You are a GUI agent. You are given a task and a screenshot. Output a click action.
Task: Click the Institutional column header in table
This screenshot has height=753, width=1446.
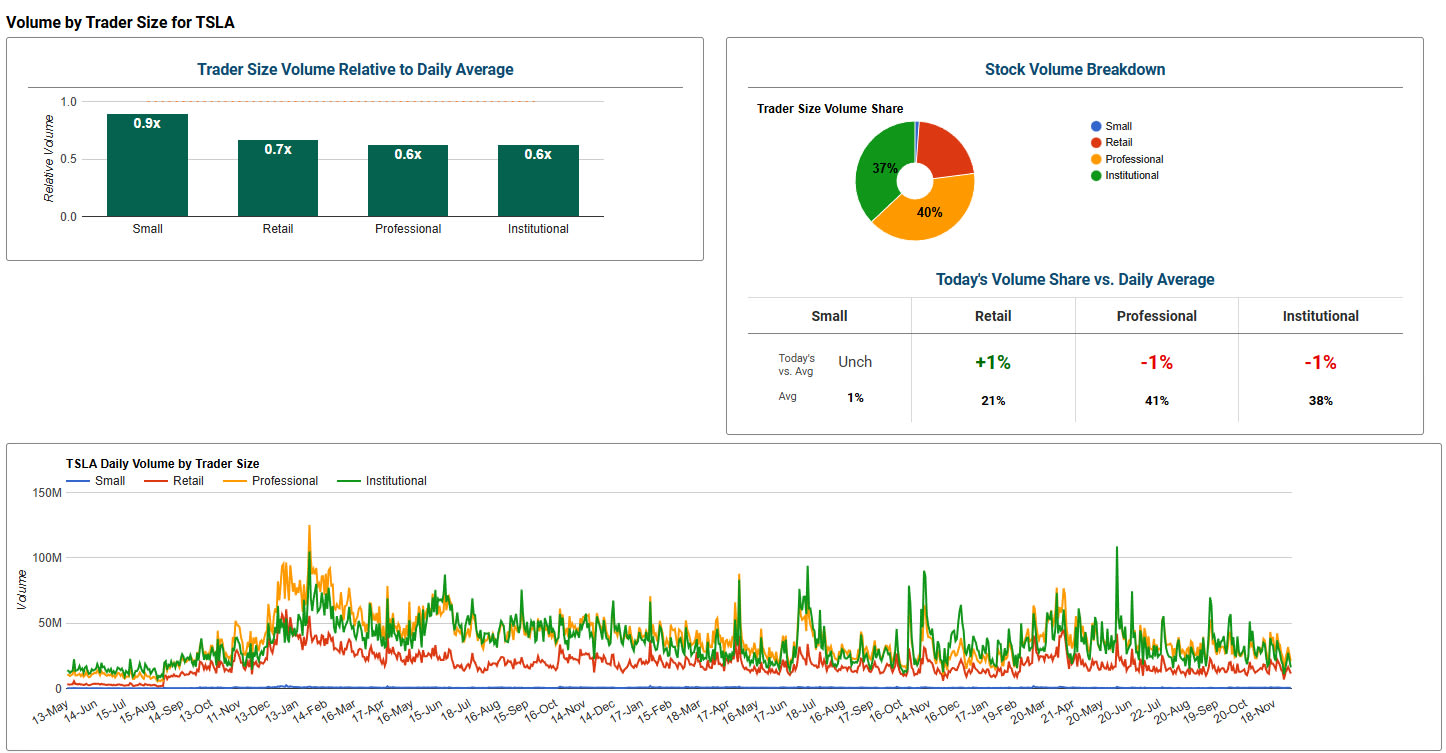[1321, 316]
